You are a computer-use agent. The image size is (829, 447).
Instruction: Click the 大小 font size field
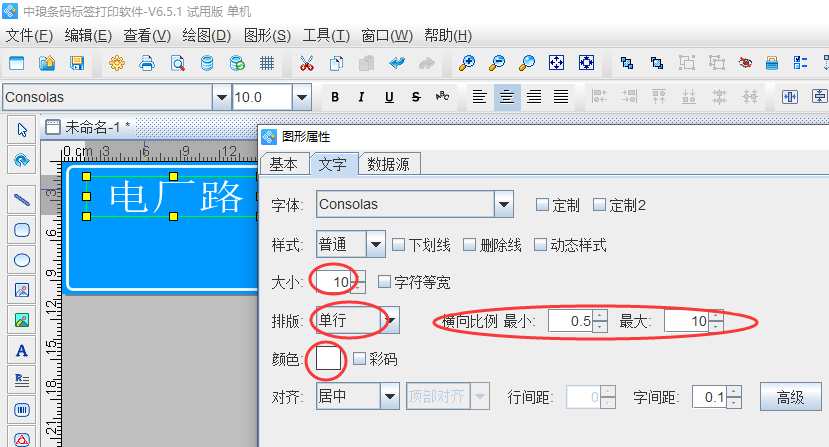click(335, 282)
